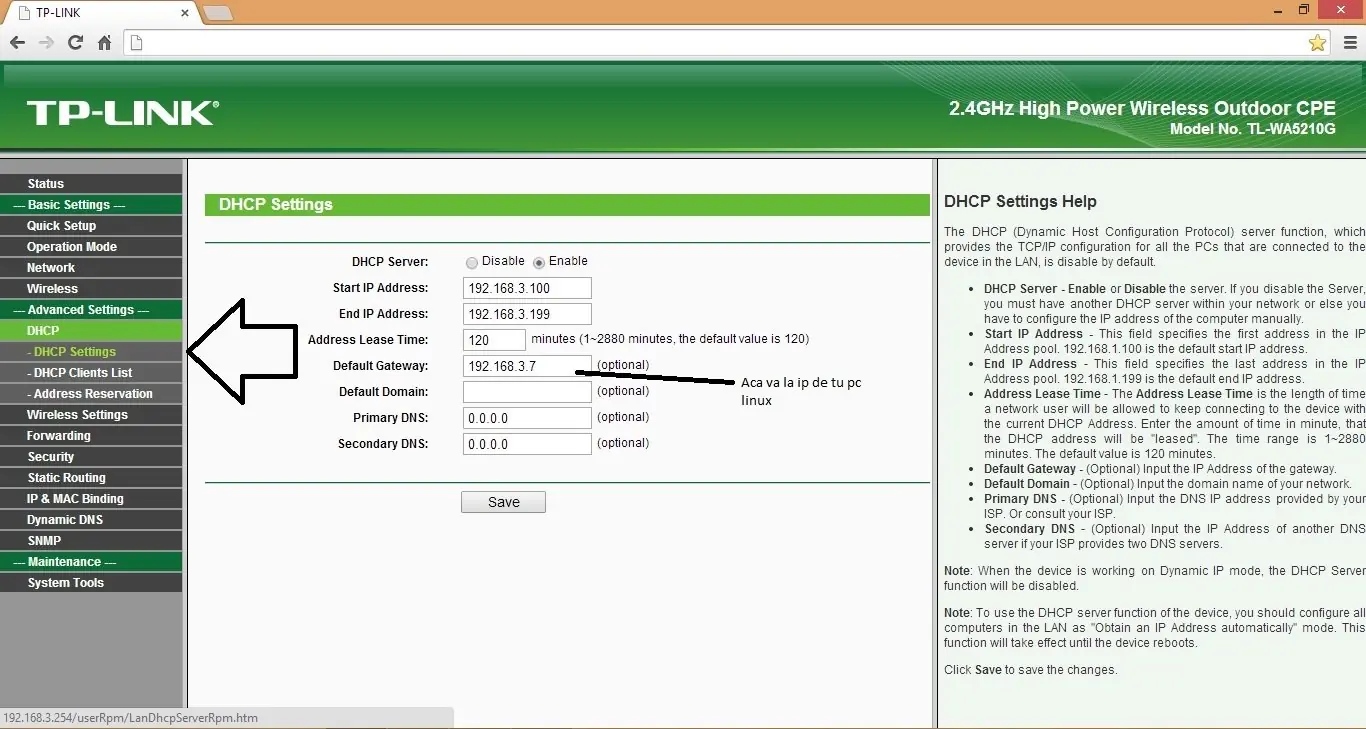1366x729 pixels.
Task: Open System Tools in sidebar
Action: pyautogui.click(x=91, y=583)
